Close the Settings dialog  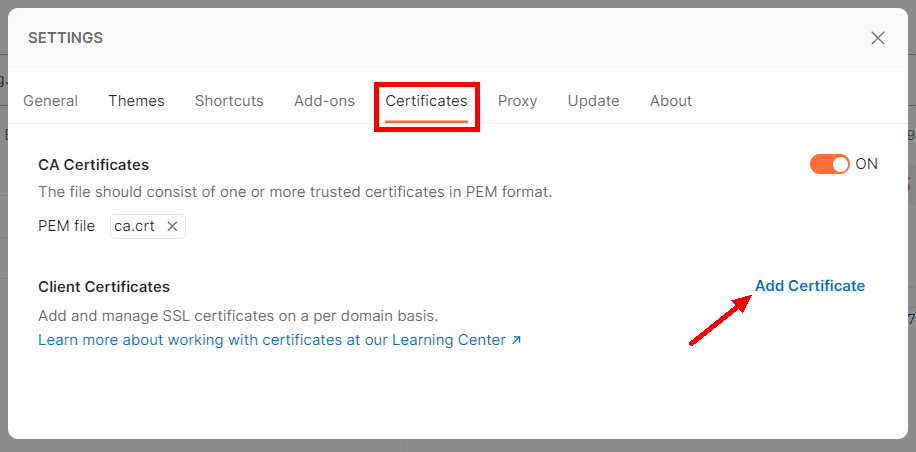pos(878,38)
